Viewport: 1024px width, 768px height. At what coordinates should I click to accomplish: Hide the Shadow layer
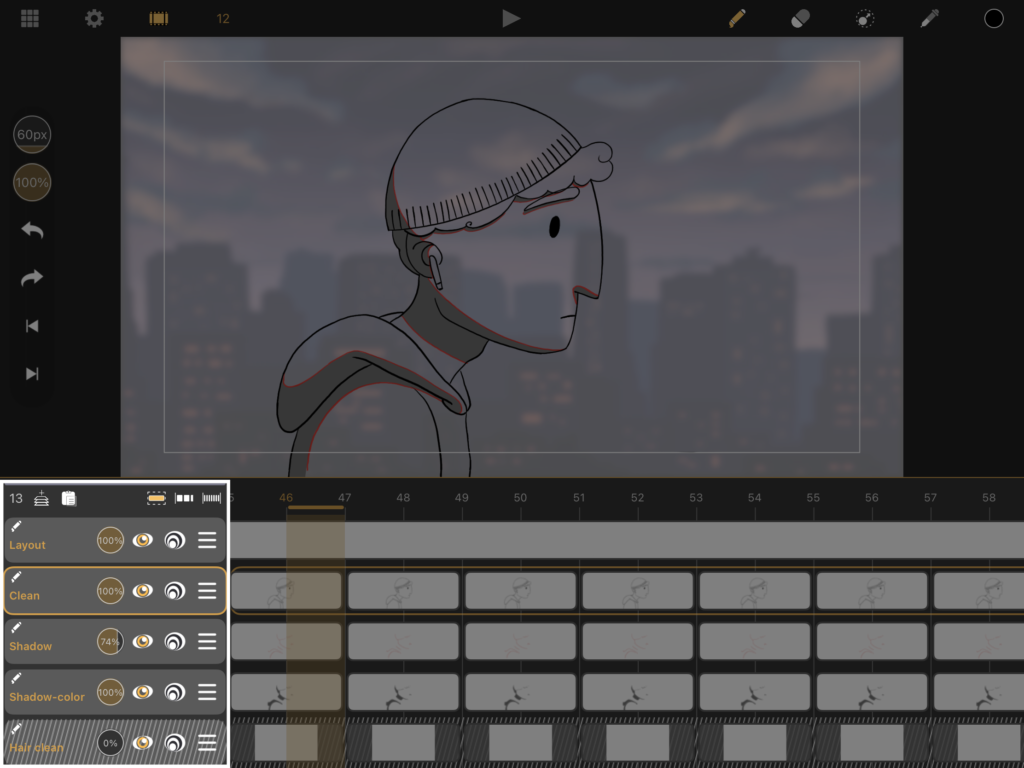coord(142,641)
